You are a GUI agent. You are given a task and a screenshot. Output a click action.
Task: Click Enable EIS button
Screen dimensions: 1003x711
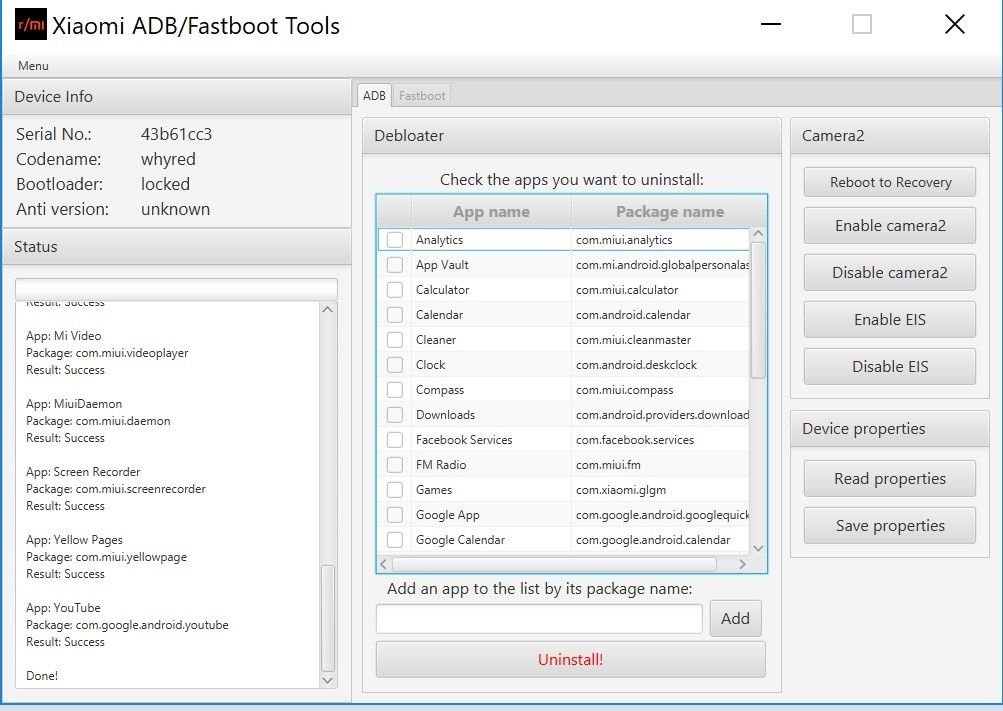(890, 320)
